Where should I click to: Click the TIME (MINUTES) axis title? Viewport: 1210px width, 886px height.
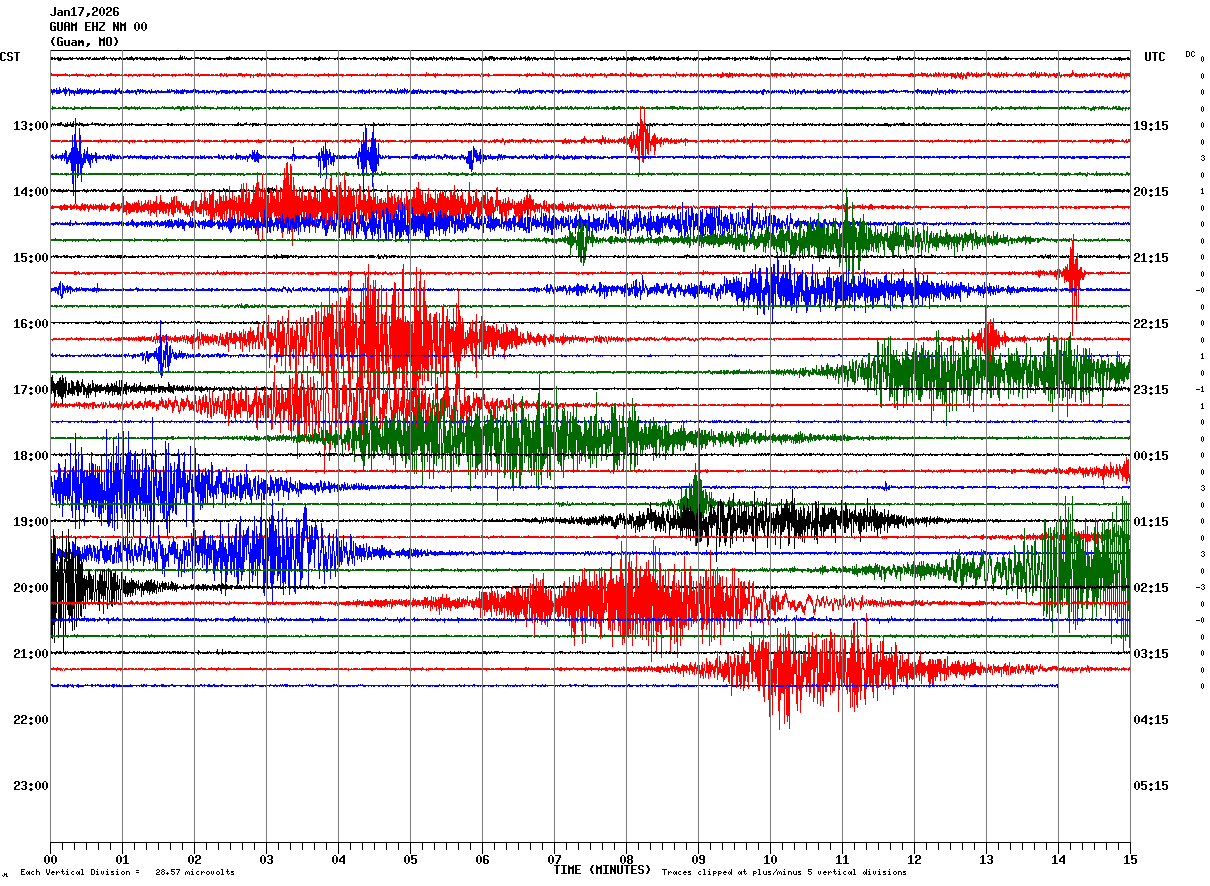click(x=602, y=870)
